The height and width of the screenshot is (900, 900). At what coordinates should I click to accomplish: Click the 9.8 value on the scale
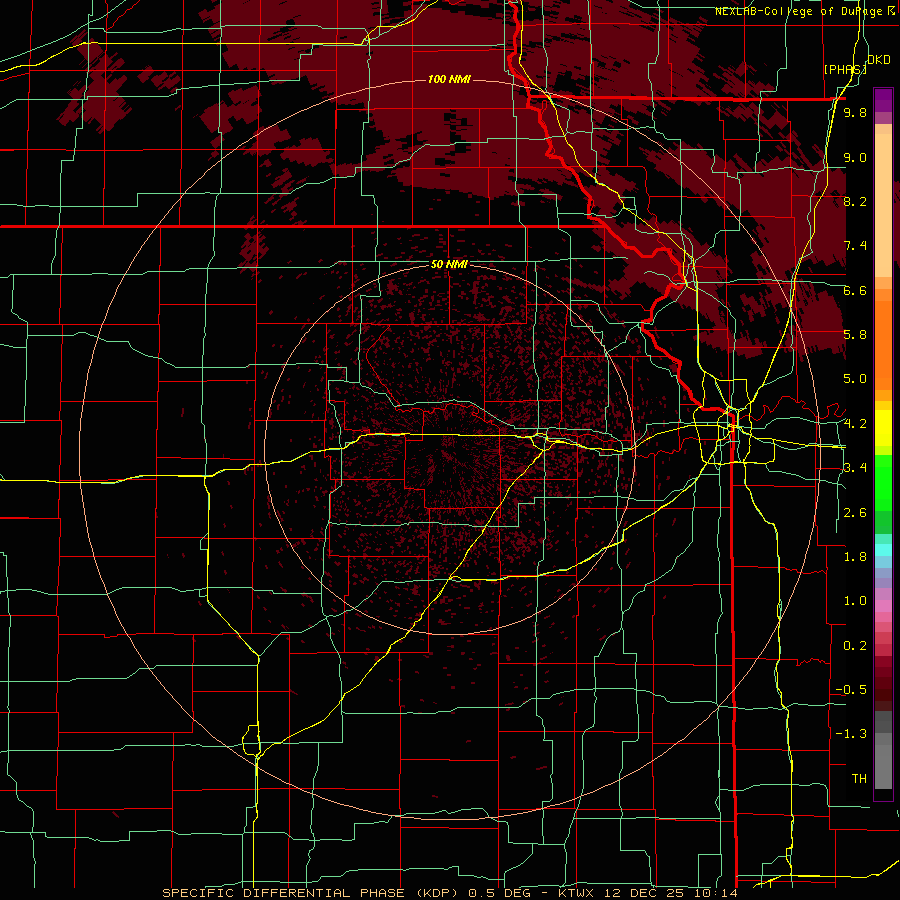[855, 112]
